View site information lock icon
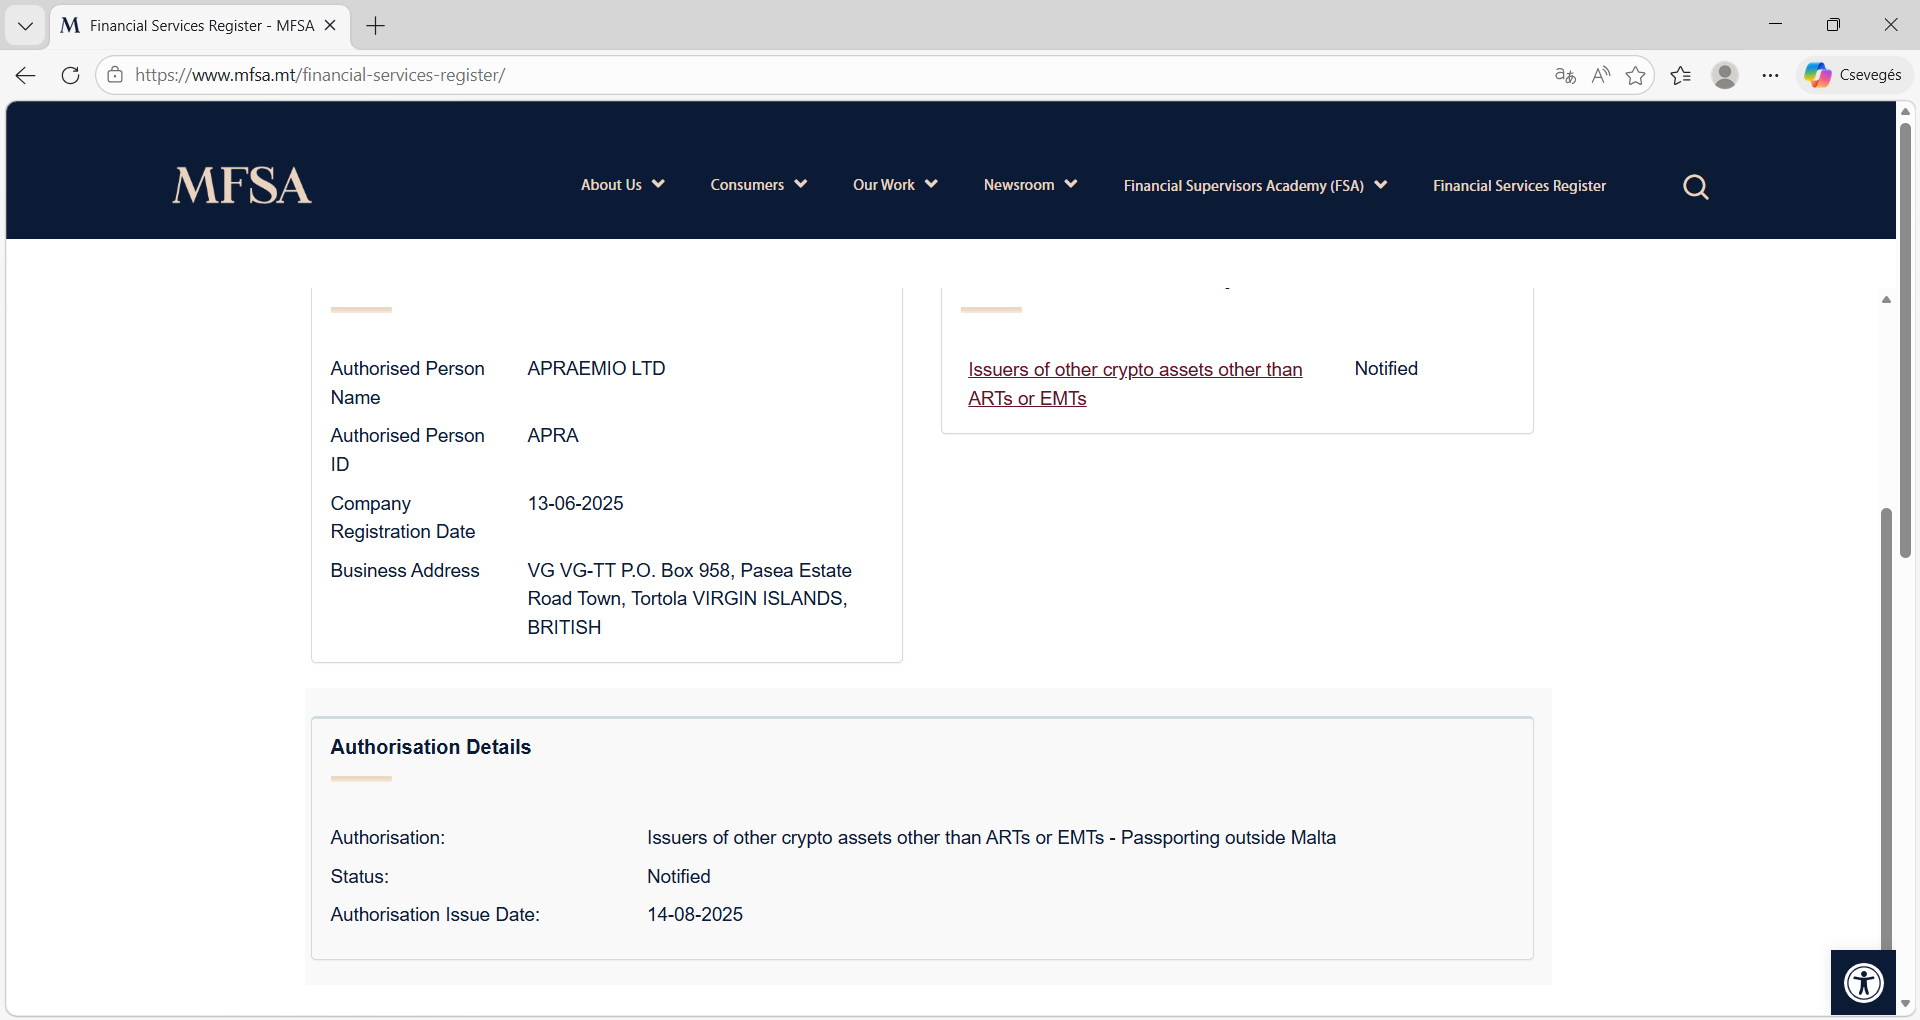Screen dimensions: 1920x1020 pos(116,75)
